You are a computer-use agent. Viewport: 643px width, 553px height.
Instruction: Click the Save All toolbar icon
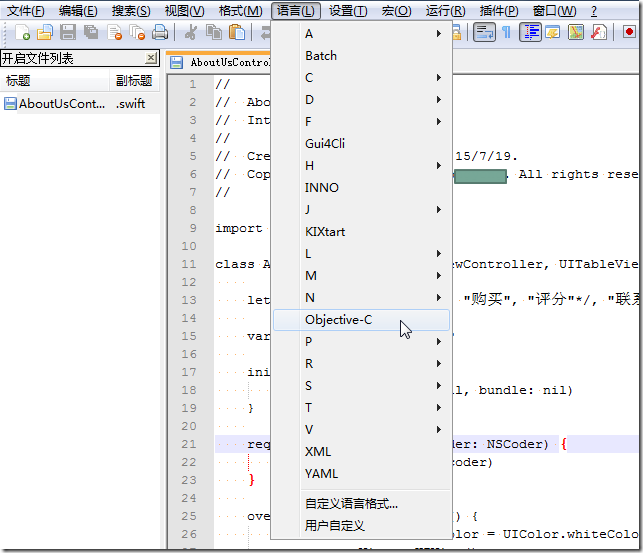[91, 32]
